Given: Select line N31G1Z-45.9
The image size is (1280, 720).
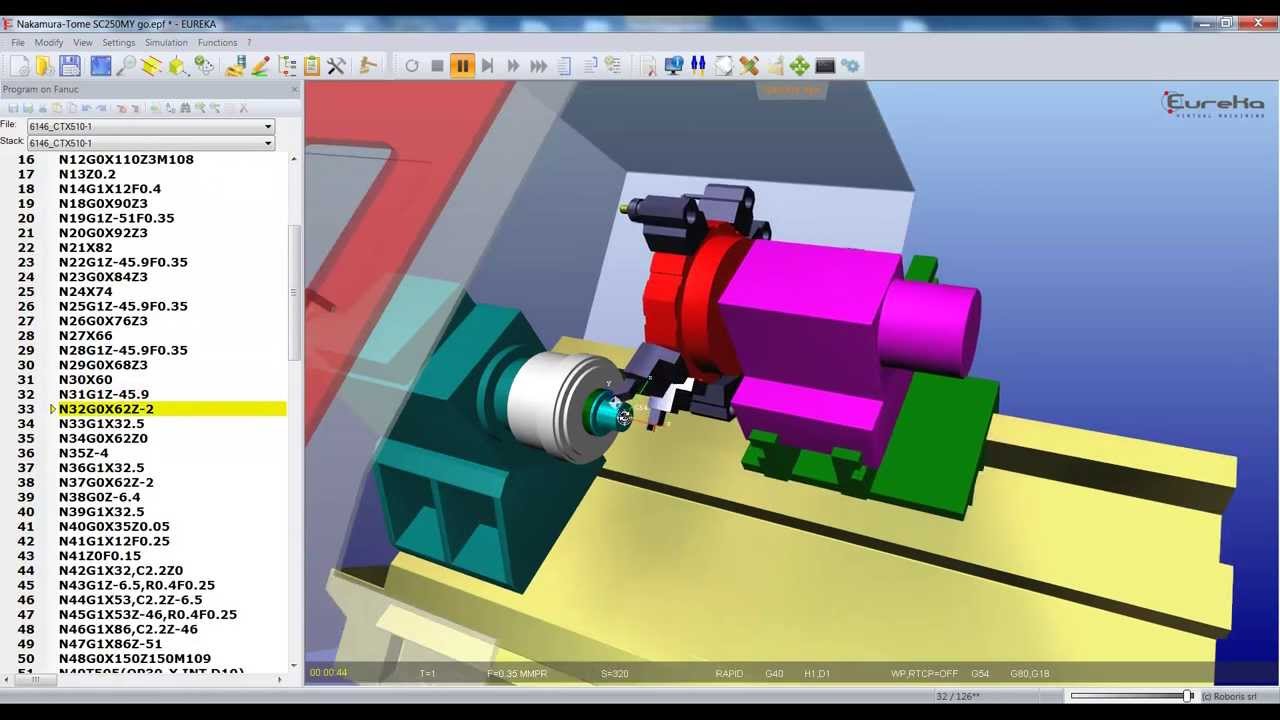Looking at the screenshot, I should click(x=103, y=394).
